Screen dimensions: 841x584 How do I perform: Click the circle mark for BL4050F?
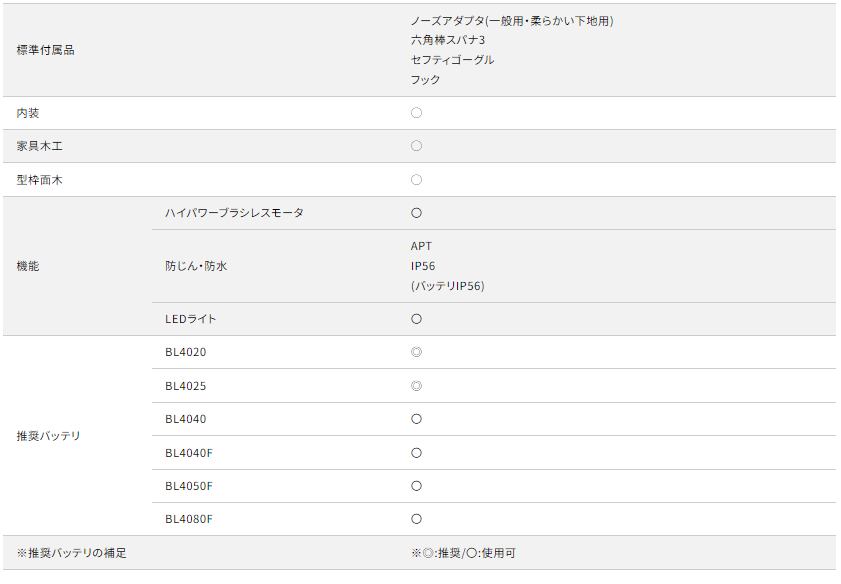pos(416,486)
